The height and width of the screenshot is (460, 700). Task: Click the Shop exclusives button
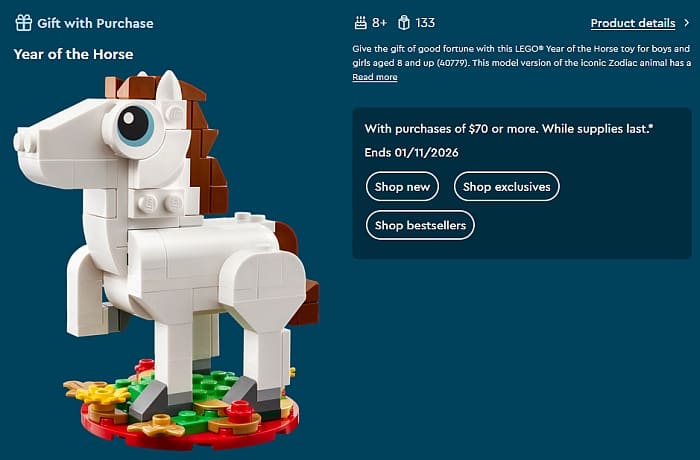(x=507, y=187)
